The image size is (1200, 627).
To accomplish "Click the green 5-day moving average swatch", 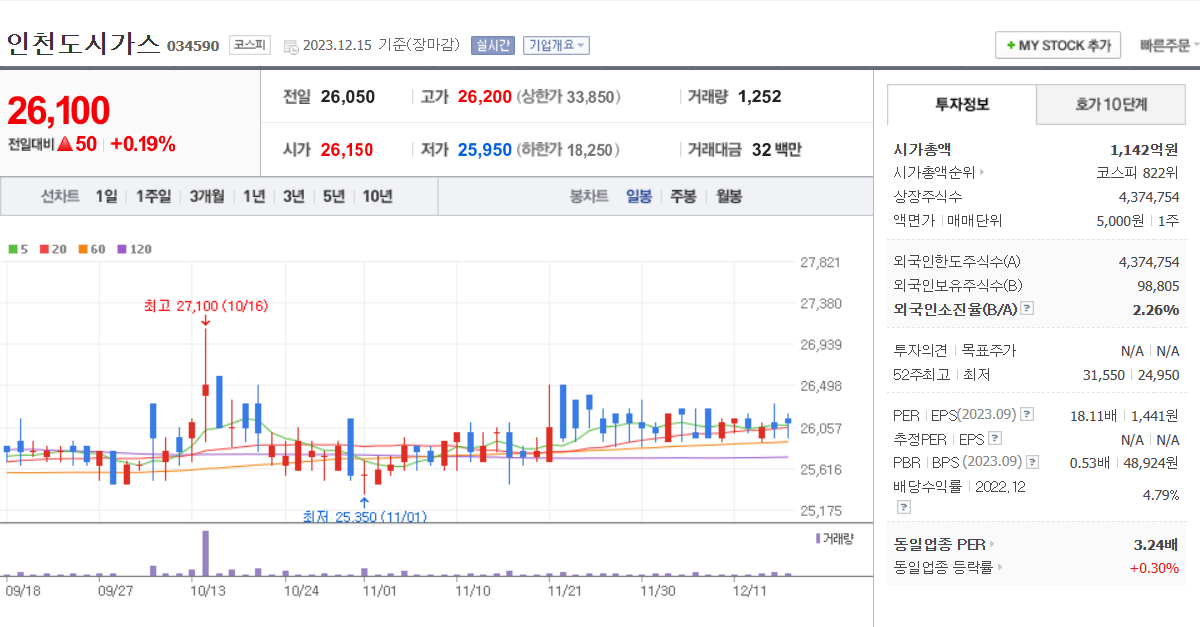I will 12,249.
